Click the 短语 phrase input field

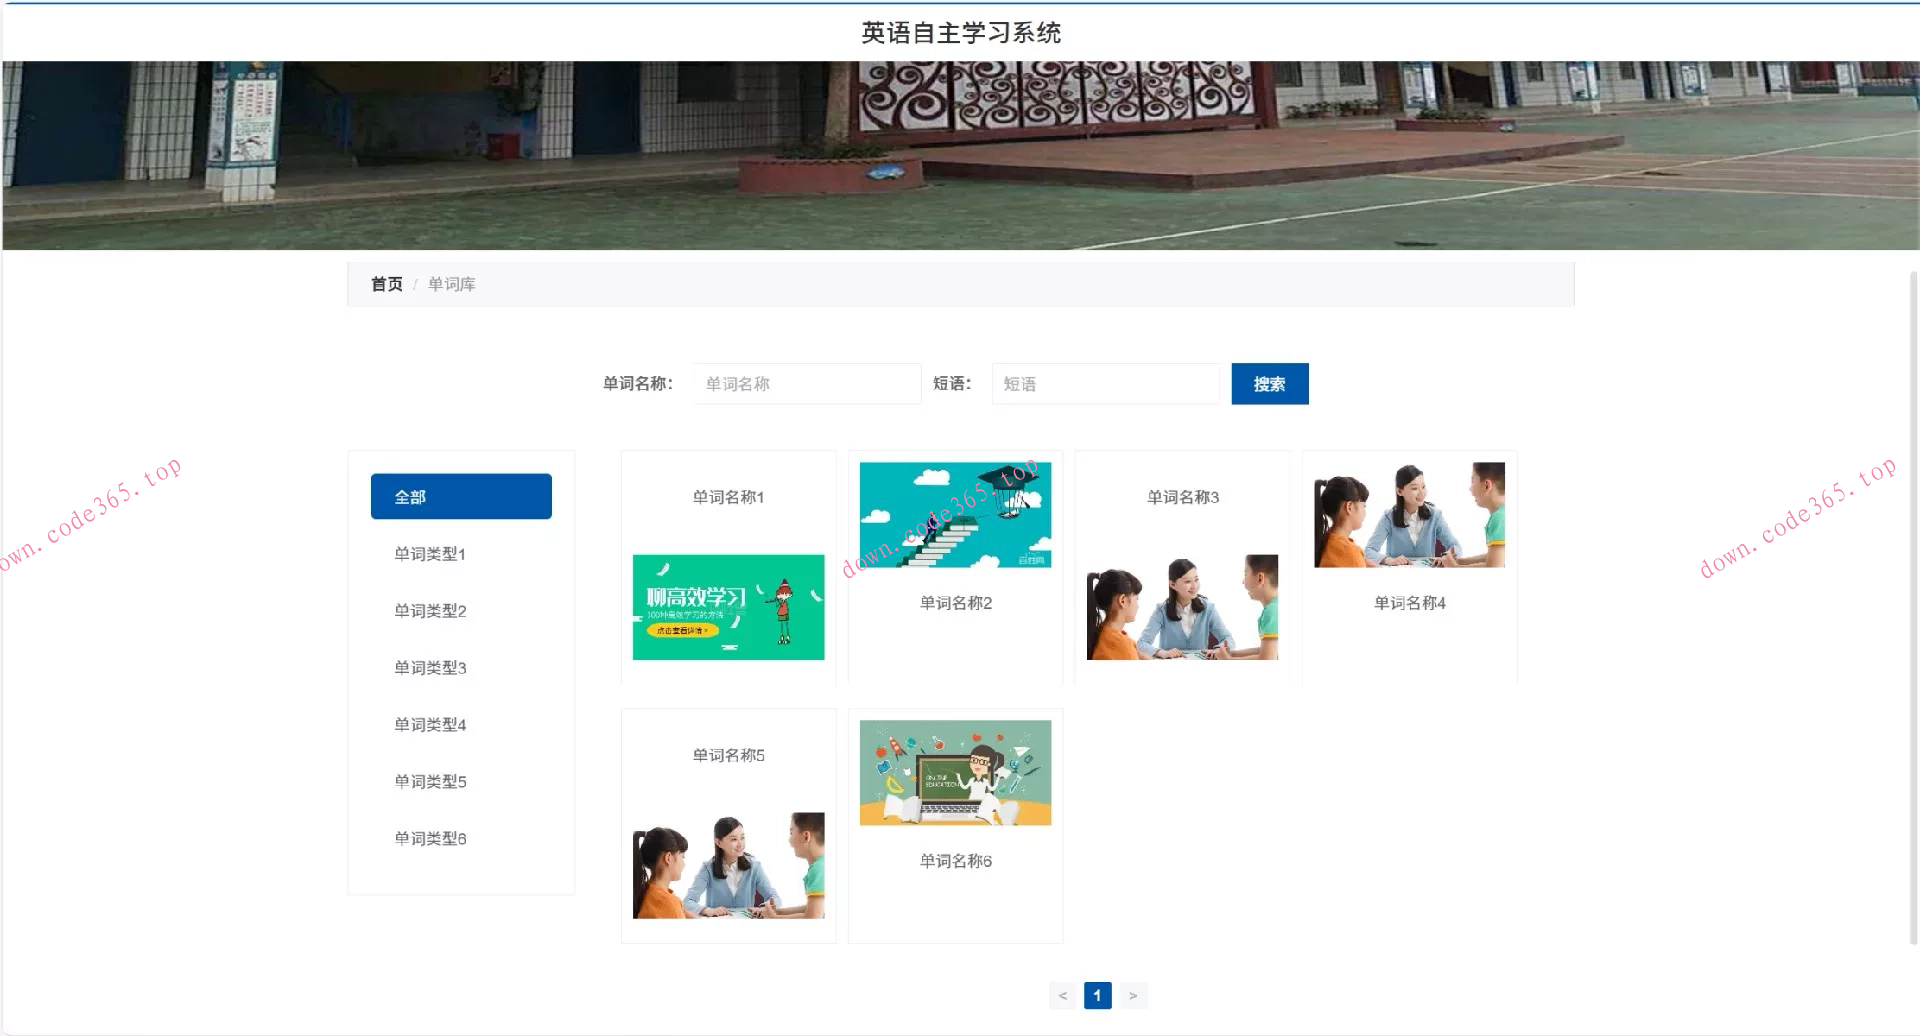(x=1105, y=383)
